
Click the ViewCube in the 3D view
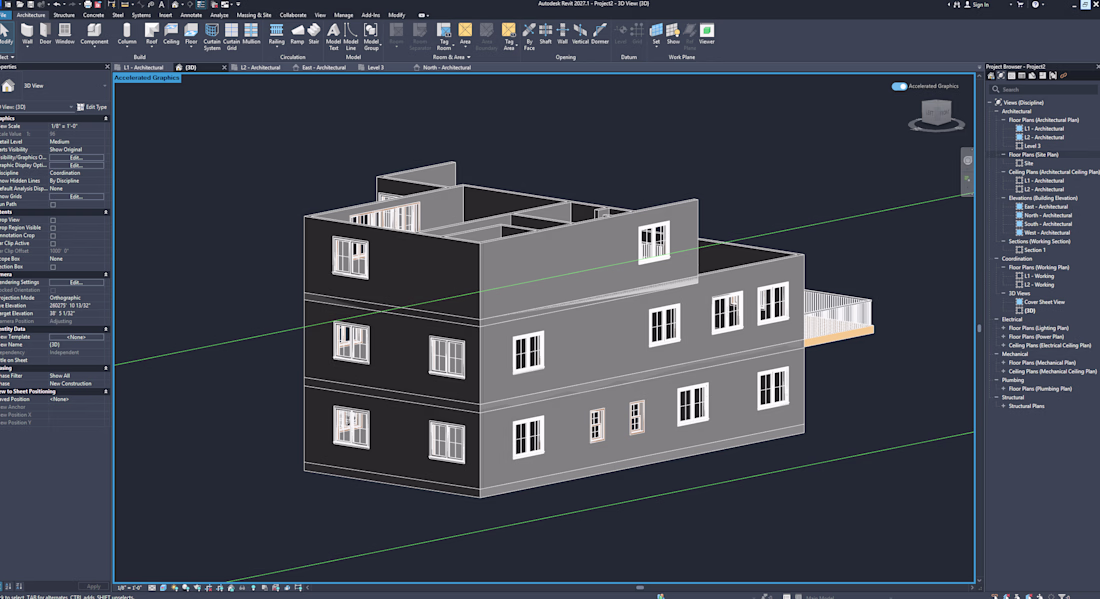936,115
